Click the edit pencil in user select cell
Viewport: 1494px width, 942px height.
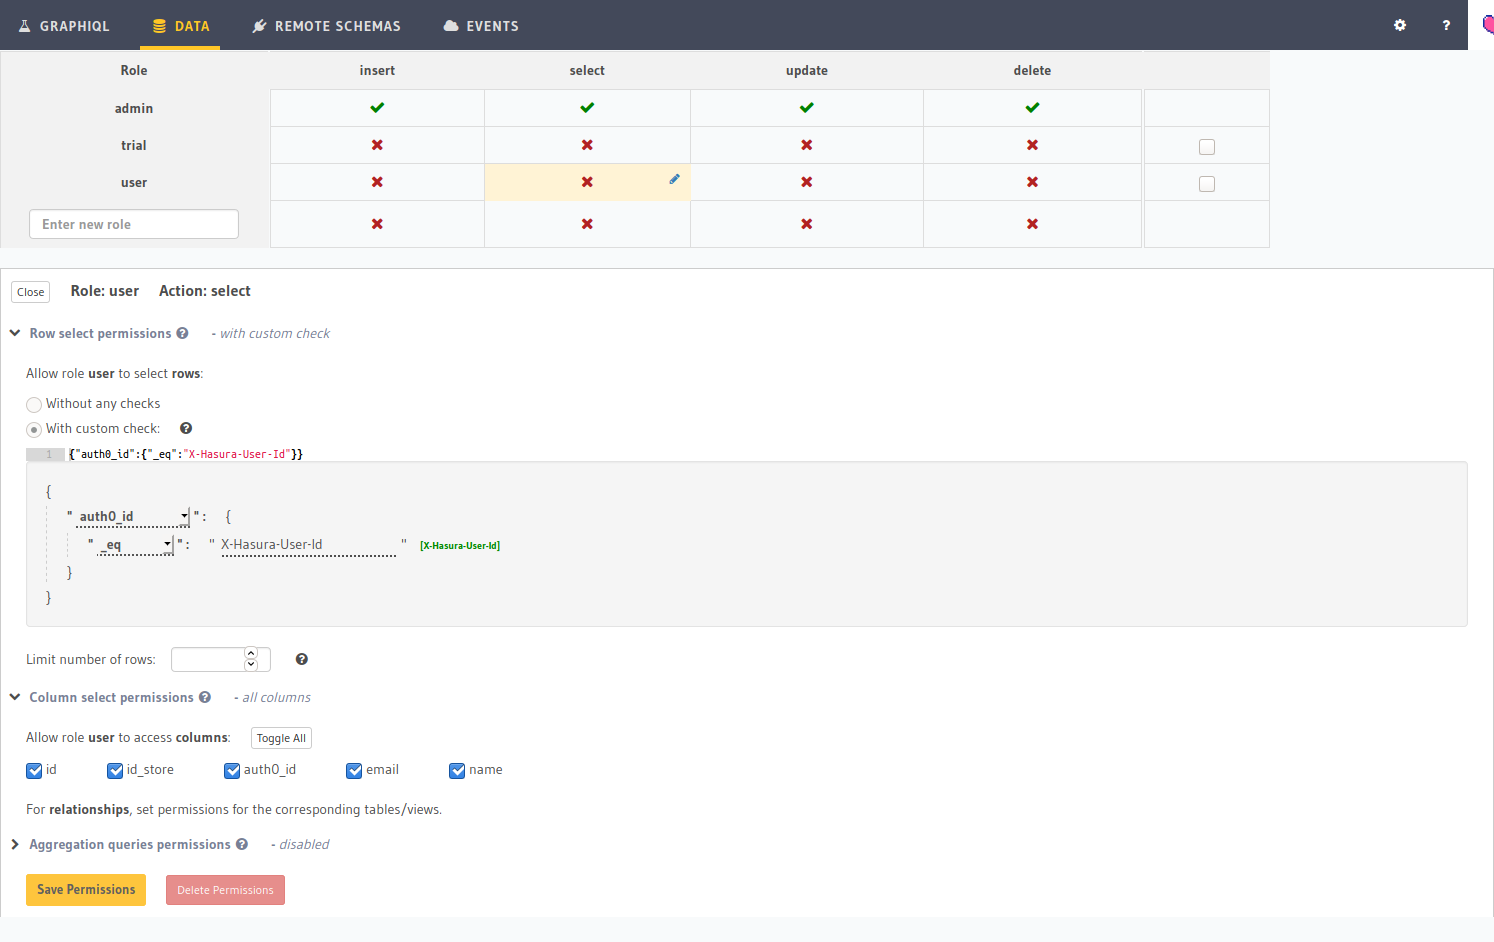pos(675,179)
